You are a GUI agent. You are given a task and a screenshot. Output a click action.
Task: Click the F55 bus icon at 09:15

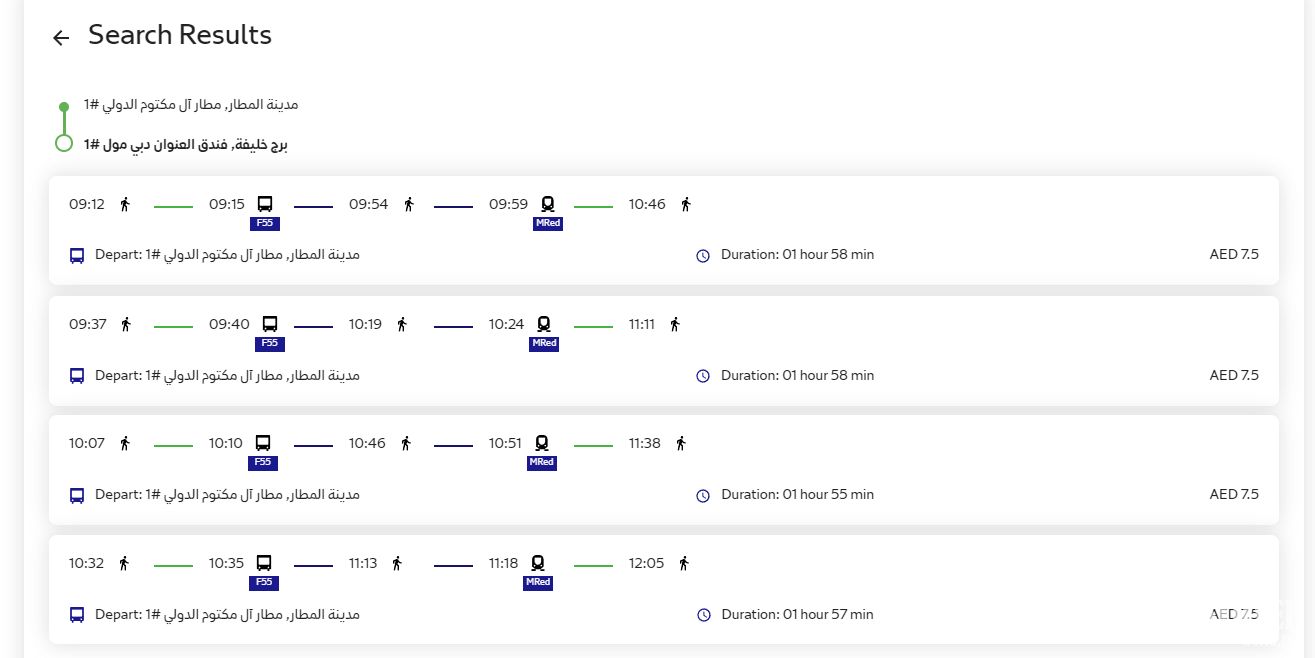[265, 205]
